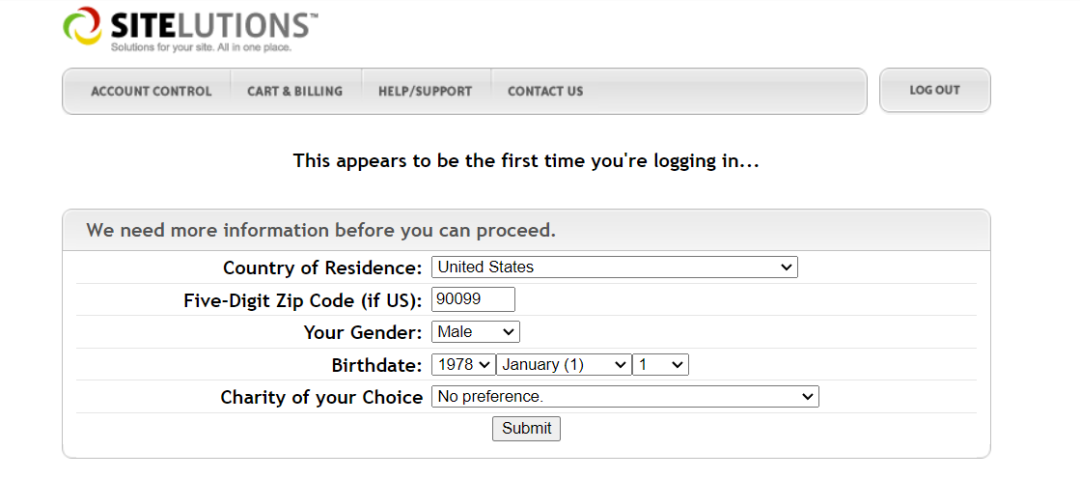Expand the birth year dropdown showing 1978
Screen dimensions: 1080x479
(463, 365)
